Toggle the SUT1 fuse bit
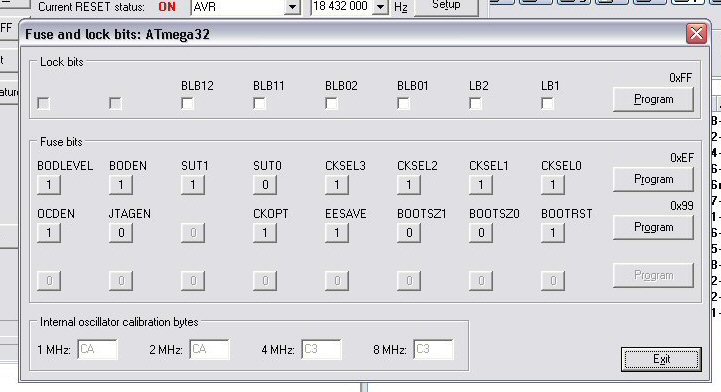The image size is (721, 392). click(193, 185)
